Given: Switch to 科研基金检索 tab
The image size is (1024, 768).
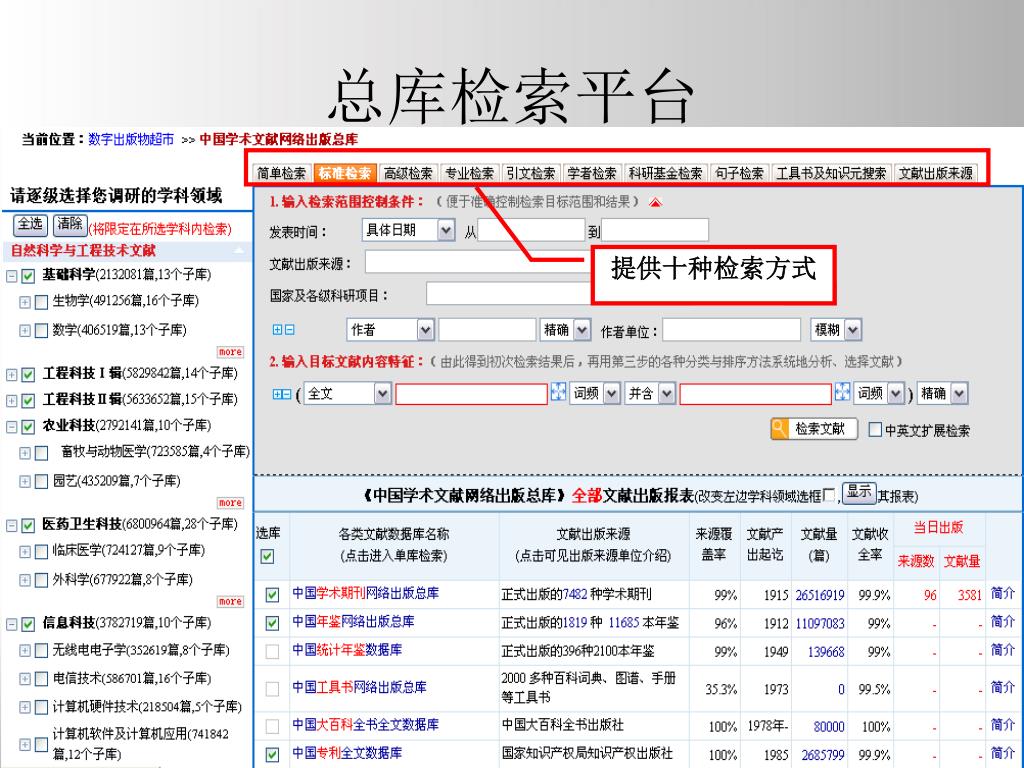Looking at the screenshot, I should point(665,173).
